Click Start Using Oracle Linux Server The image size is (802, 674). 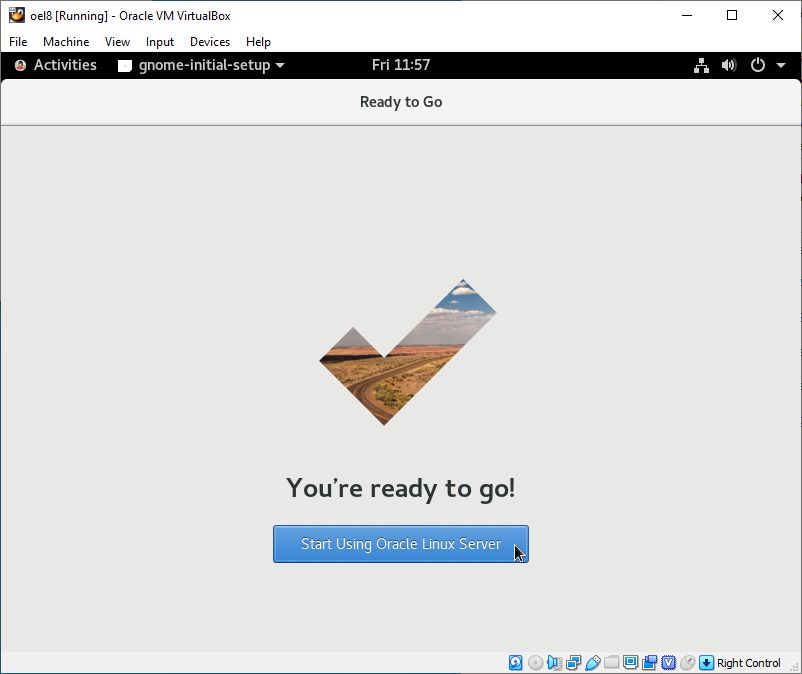(x=400, y=544)
